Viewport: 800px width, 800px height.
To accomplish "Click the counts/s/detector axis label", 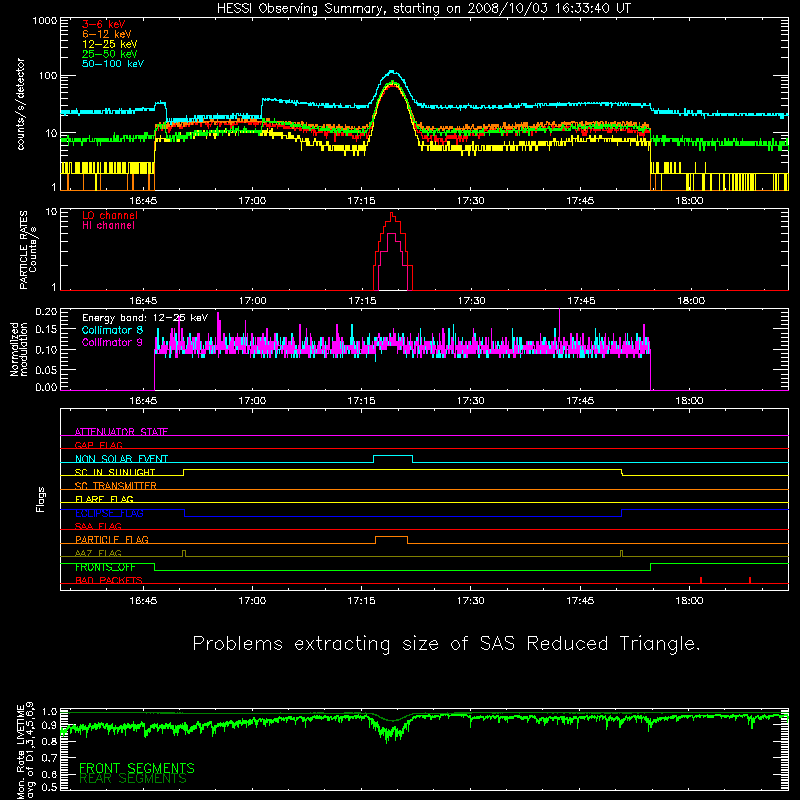I will 21,104.
